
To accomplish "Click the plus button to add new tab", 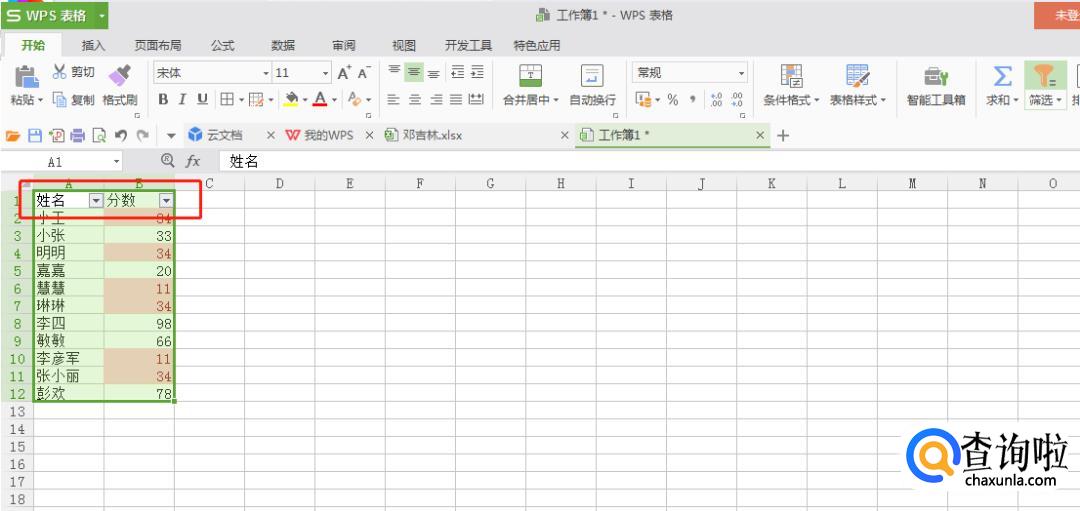I will click(x=783, y=136).
